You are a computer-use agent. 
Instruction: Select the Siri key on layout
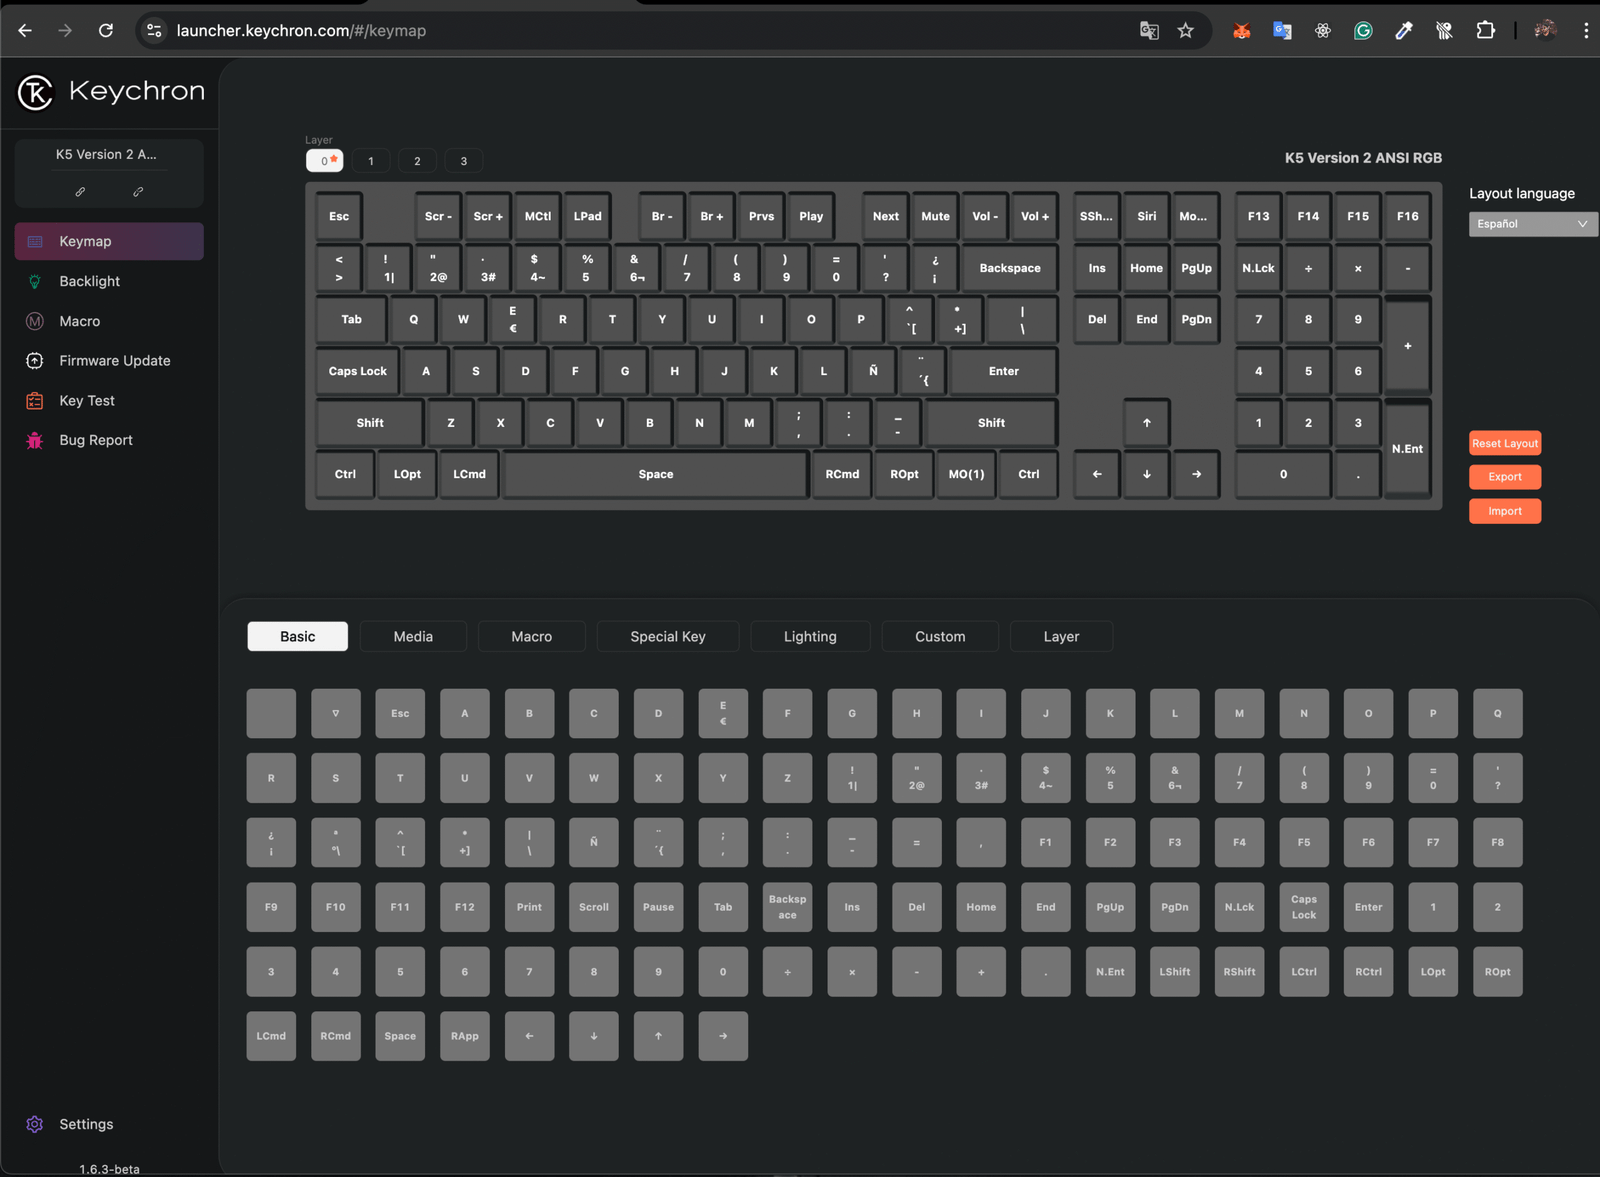point(1147,216)
